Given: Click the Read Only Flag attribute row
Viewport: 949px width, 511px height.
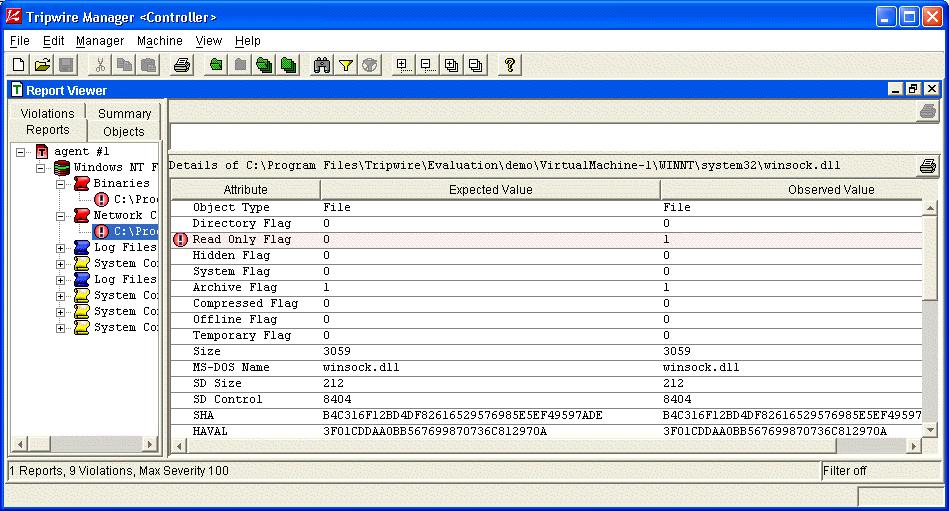Looking at the screenshot, I should [x=547, y=240].
